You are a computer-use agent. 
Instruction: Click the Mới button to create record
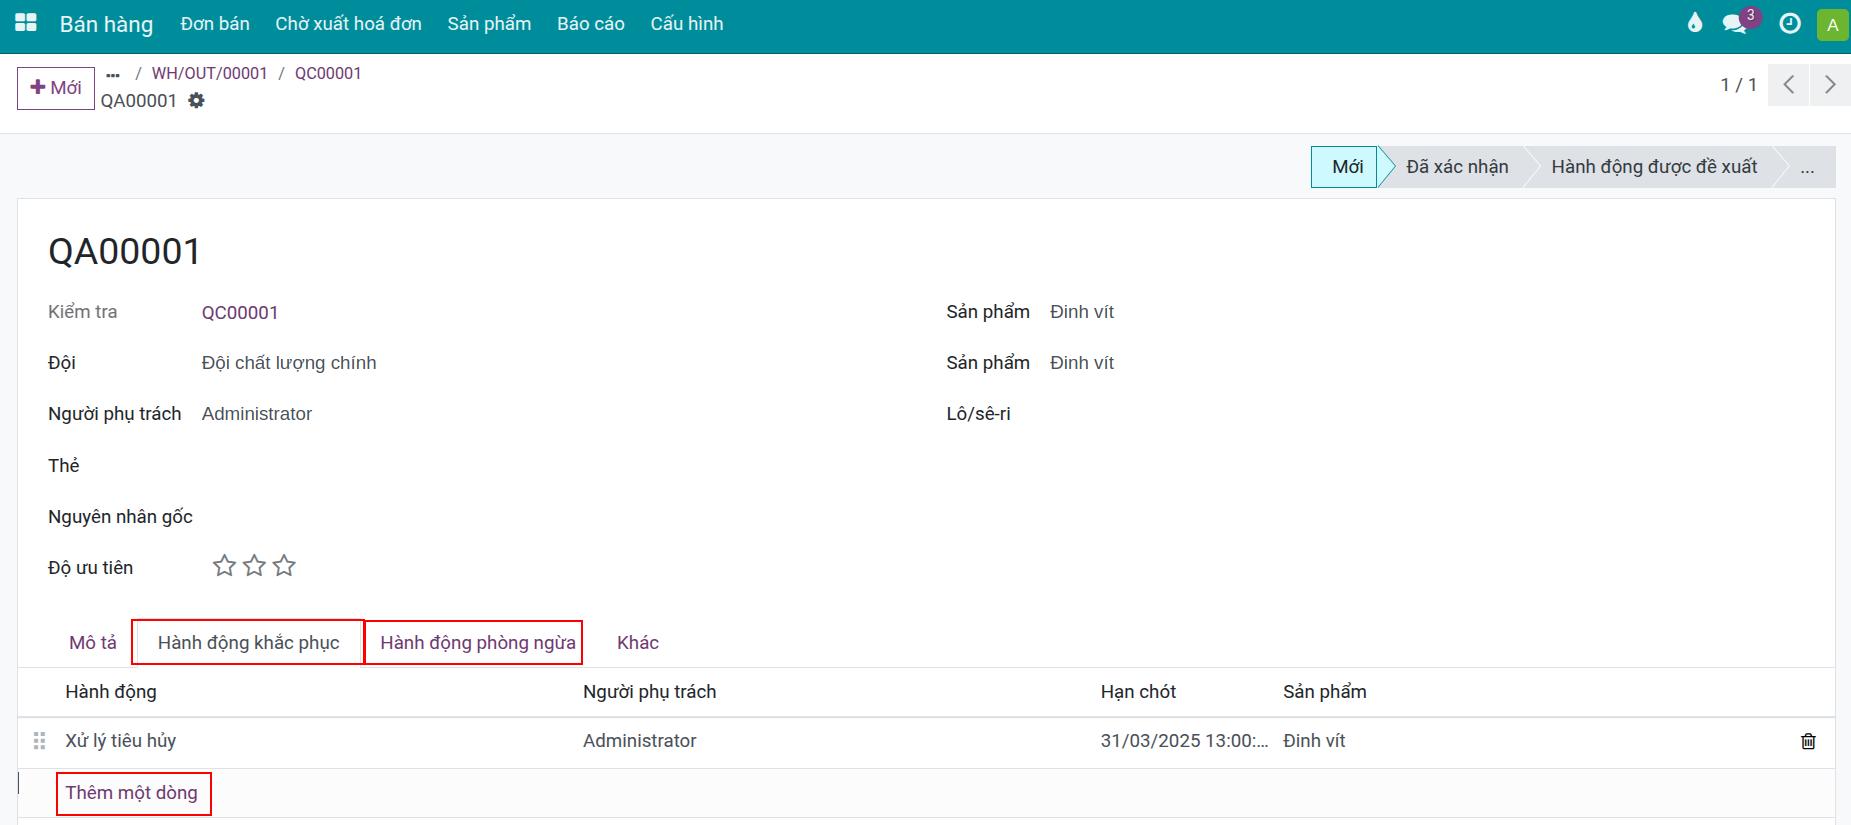click(56, 88)
